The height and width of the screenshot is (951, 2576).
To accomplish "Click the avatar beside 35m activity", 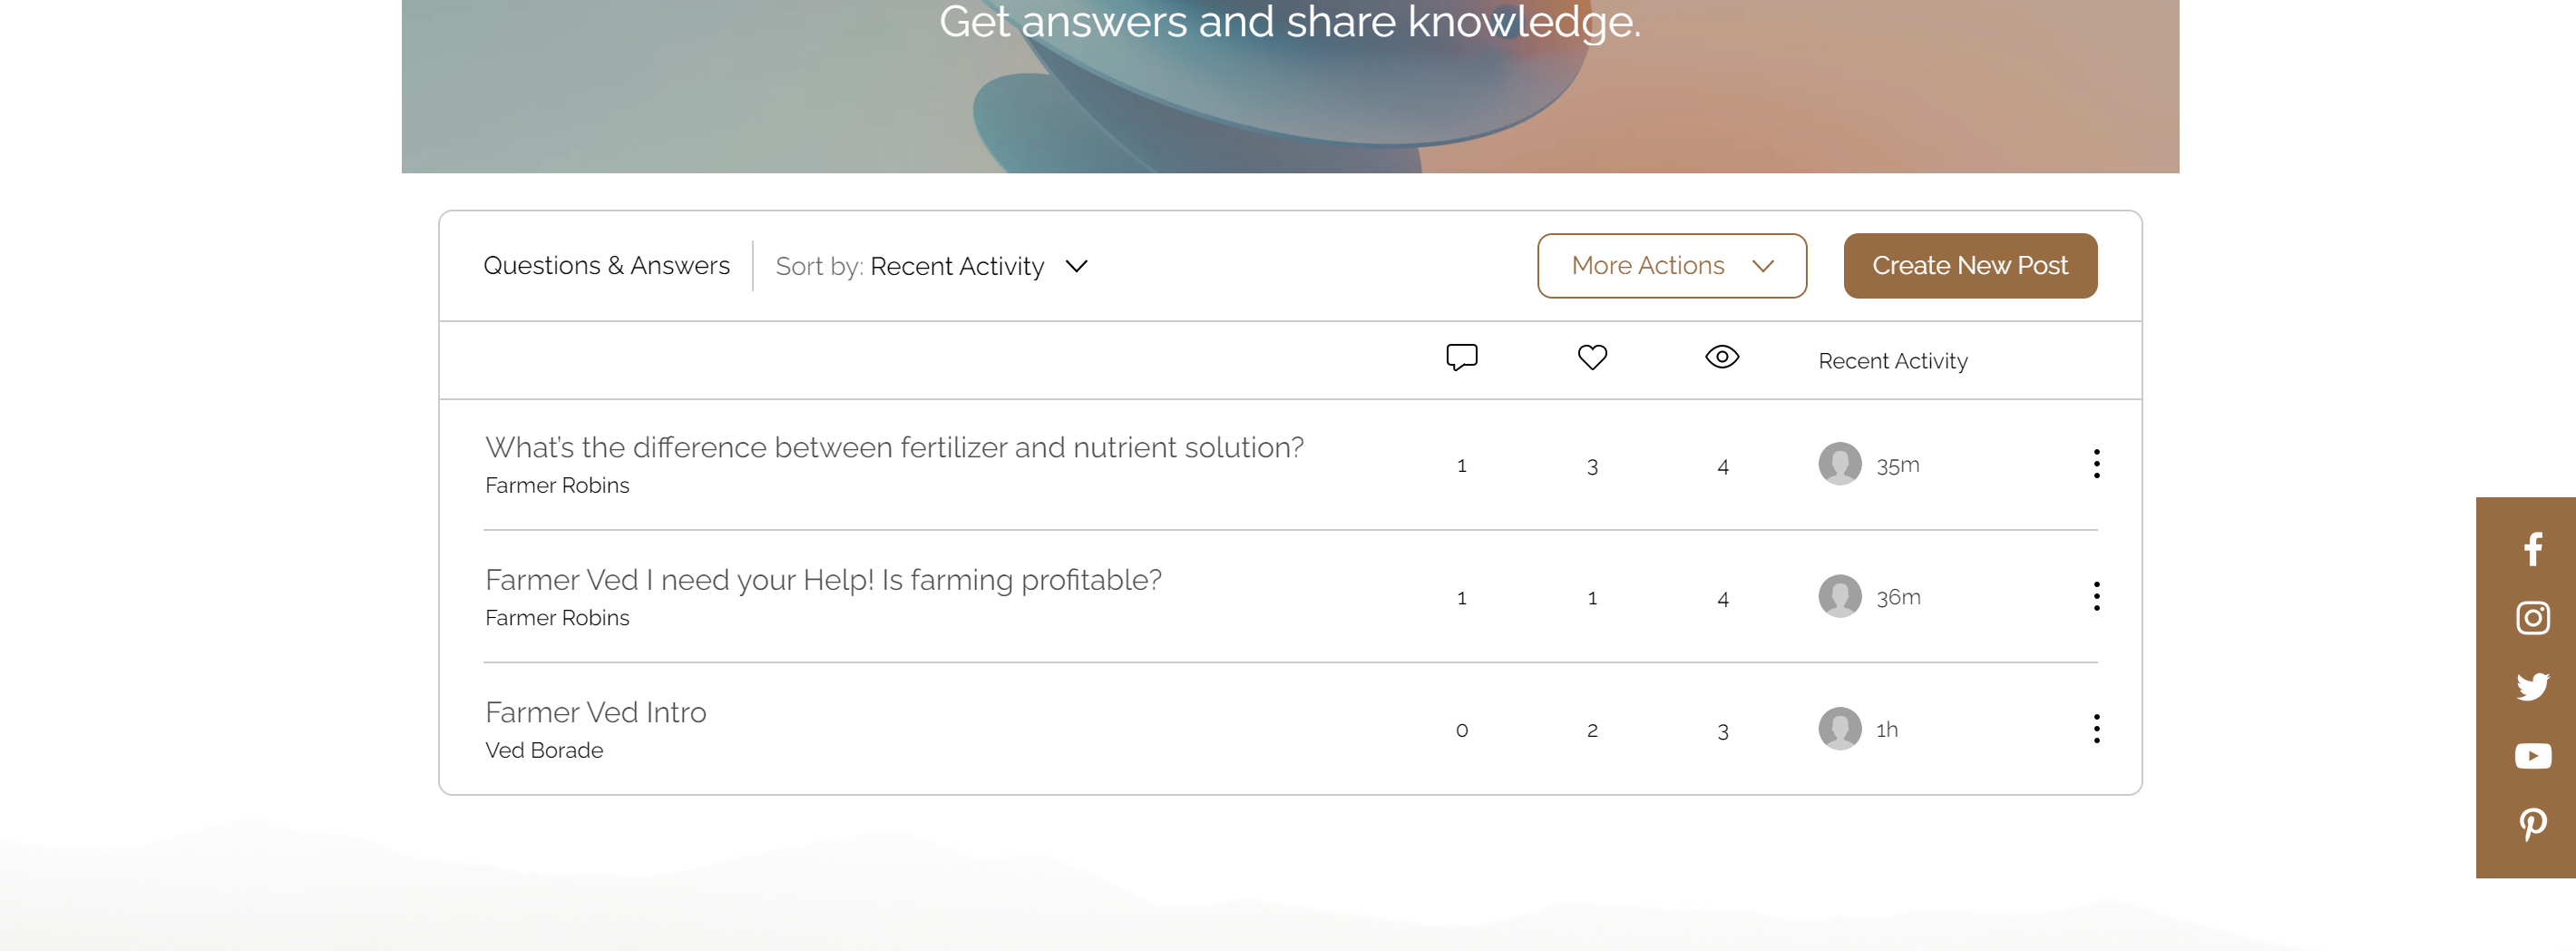I will [1839, 464].
